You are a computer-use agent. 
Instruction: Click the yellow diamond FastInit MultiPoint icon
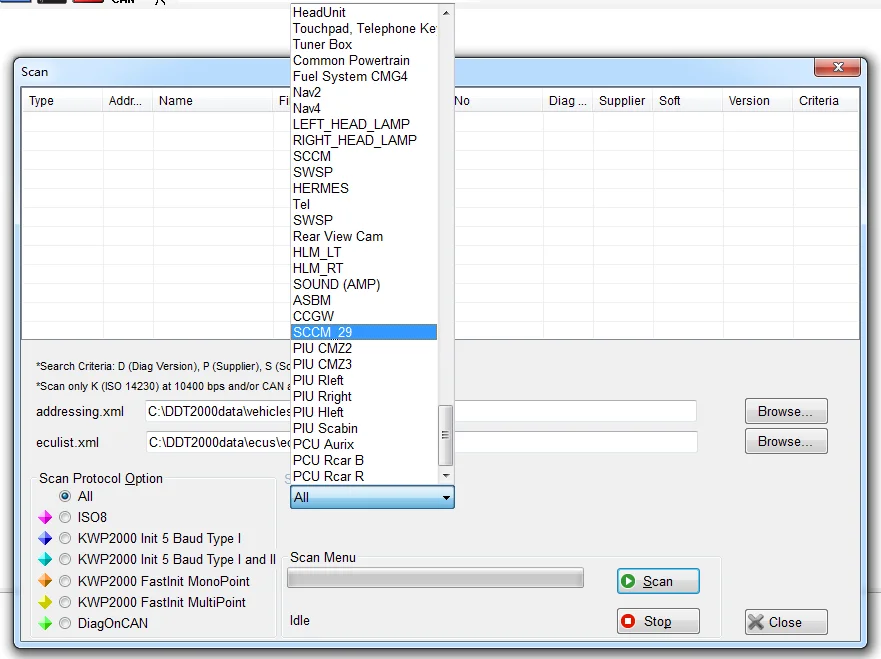point(45,602)
